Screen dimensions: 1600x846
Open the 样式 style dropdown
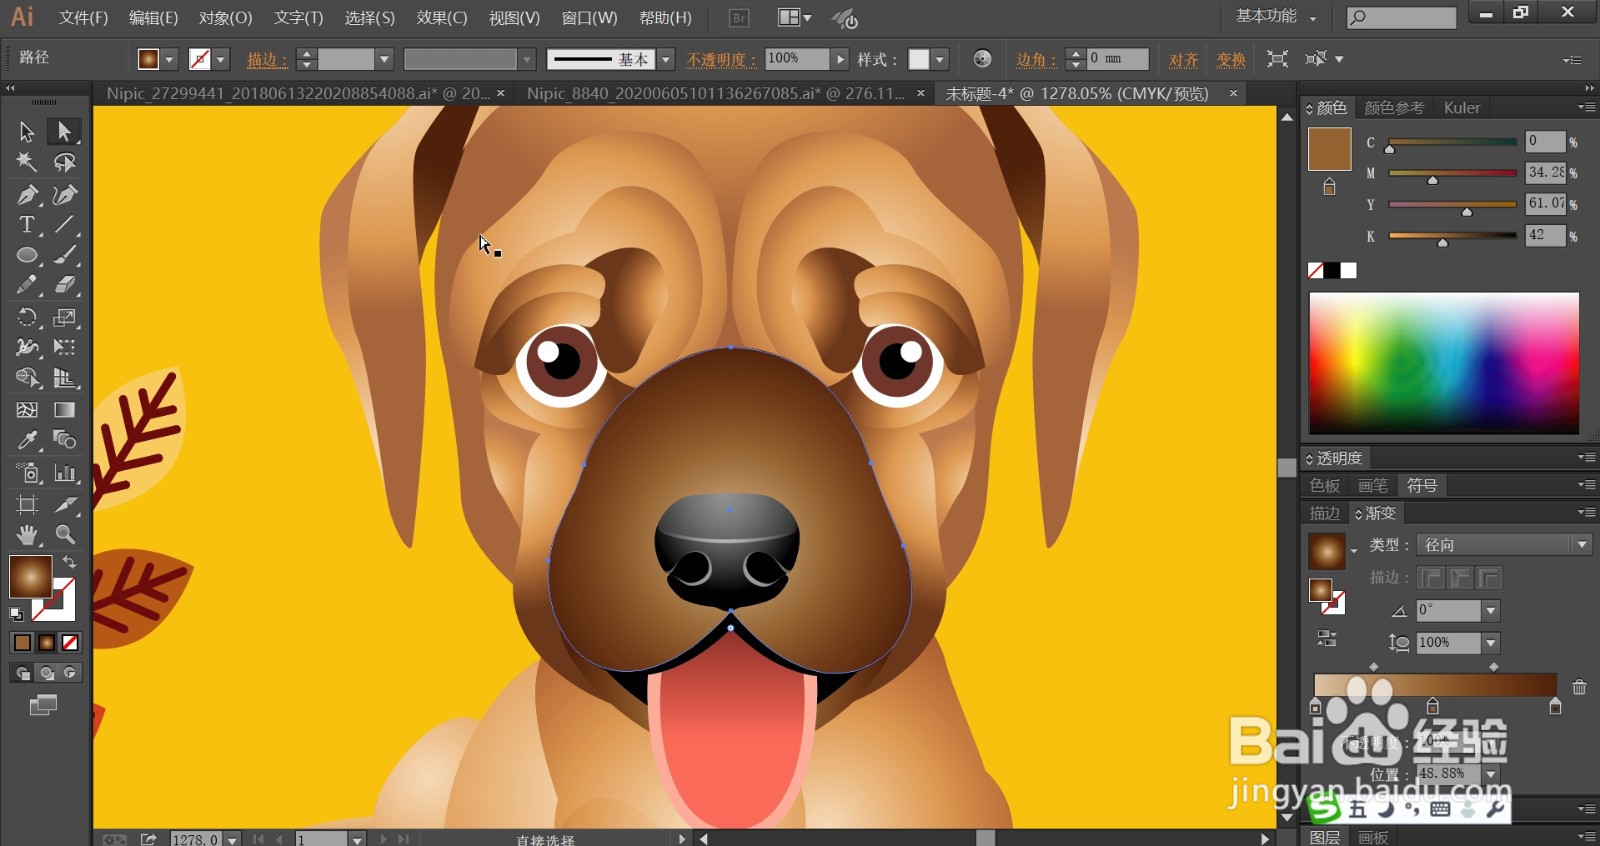coord(940,60)
